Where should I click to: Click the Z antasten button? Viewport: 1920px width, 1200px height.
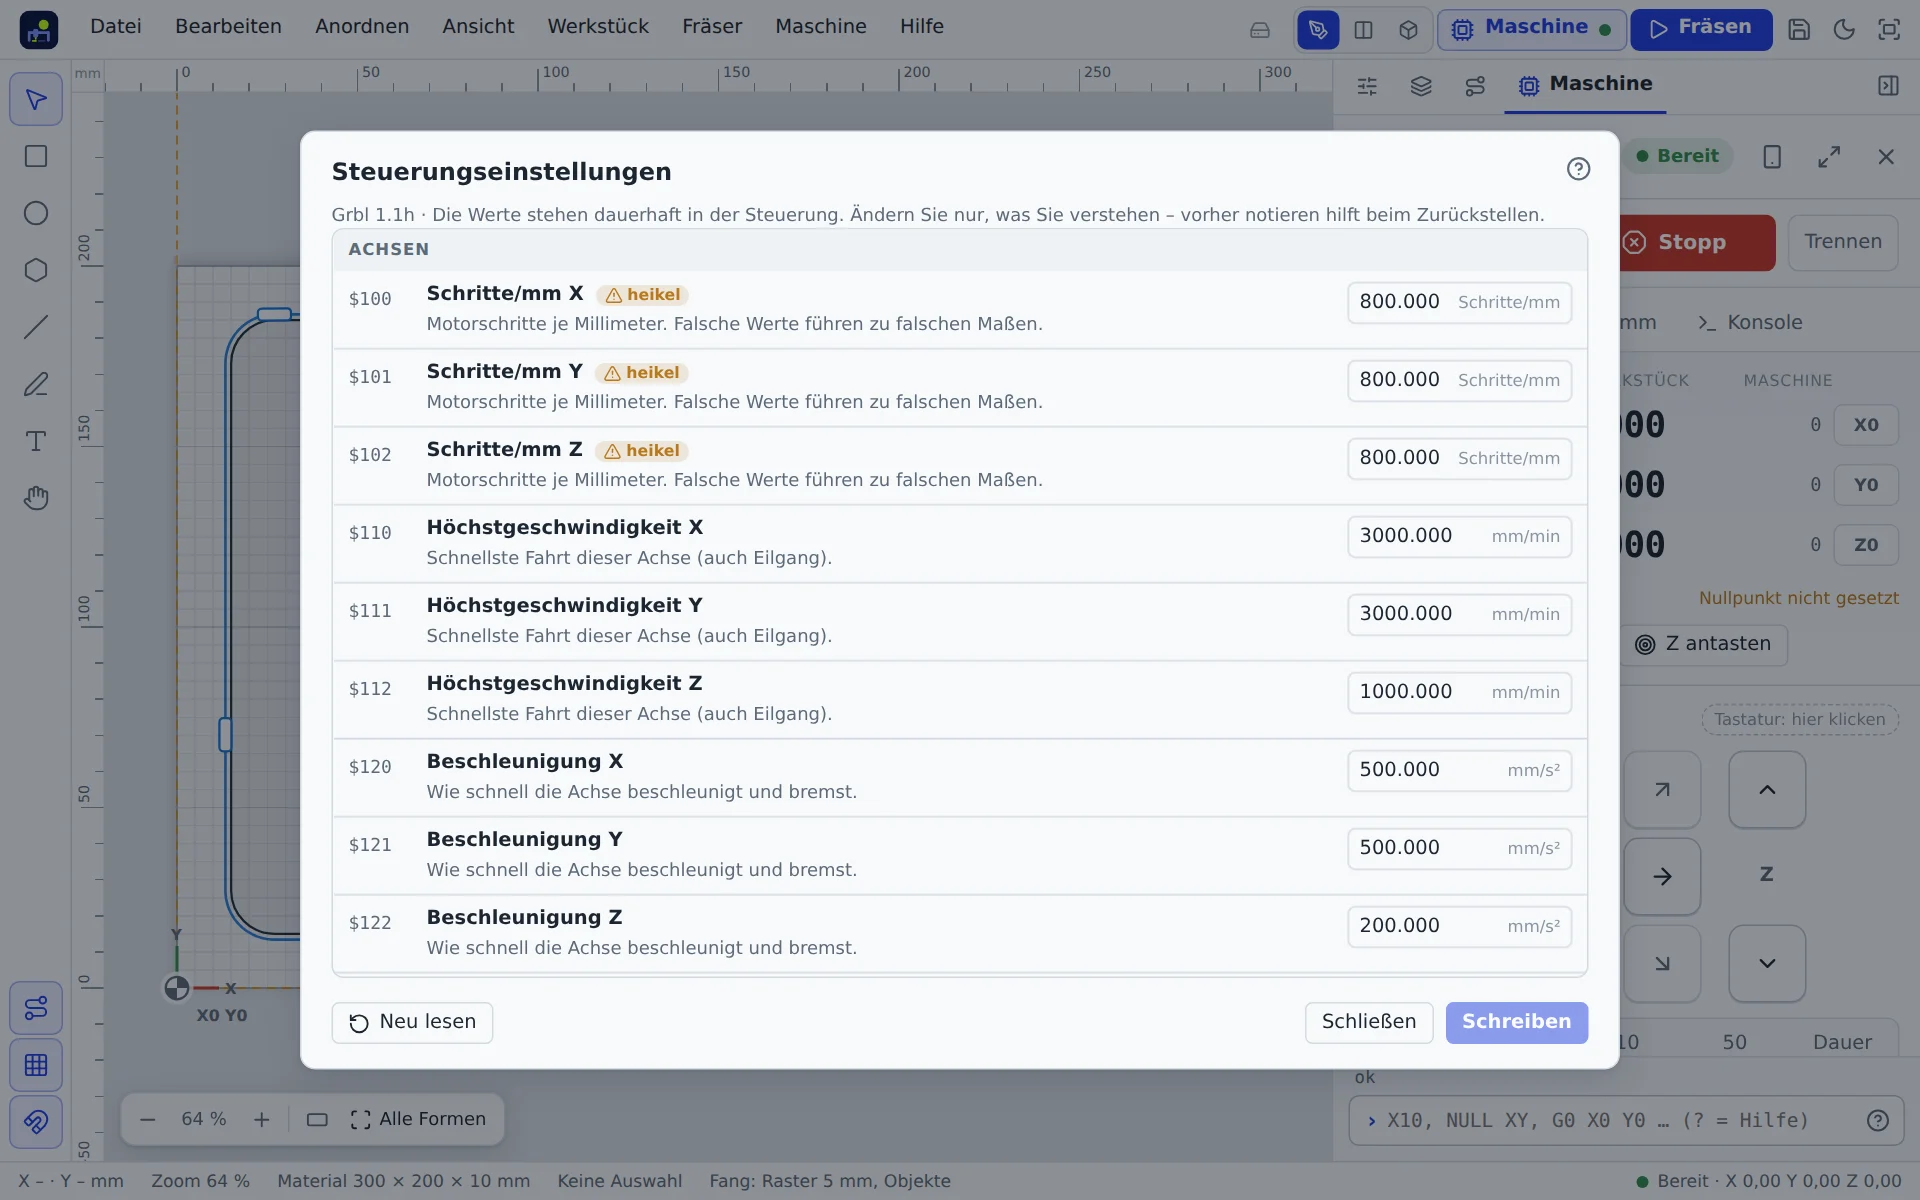click(x=1703, y=645)
